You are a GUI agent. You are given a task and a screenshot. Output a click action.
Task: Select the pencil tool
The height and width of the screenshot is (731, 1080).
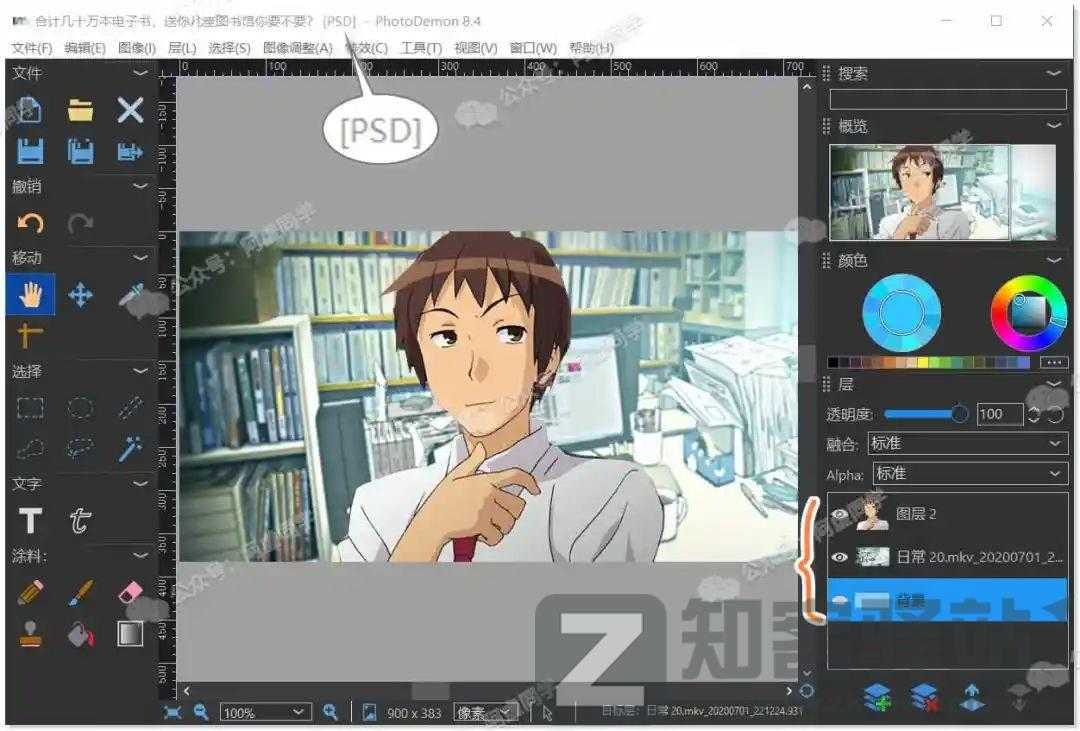pyautogui.click(x=29, y=593)
